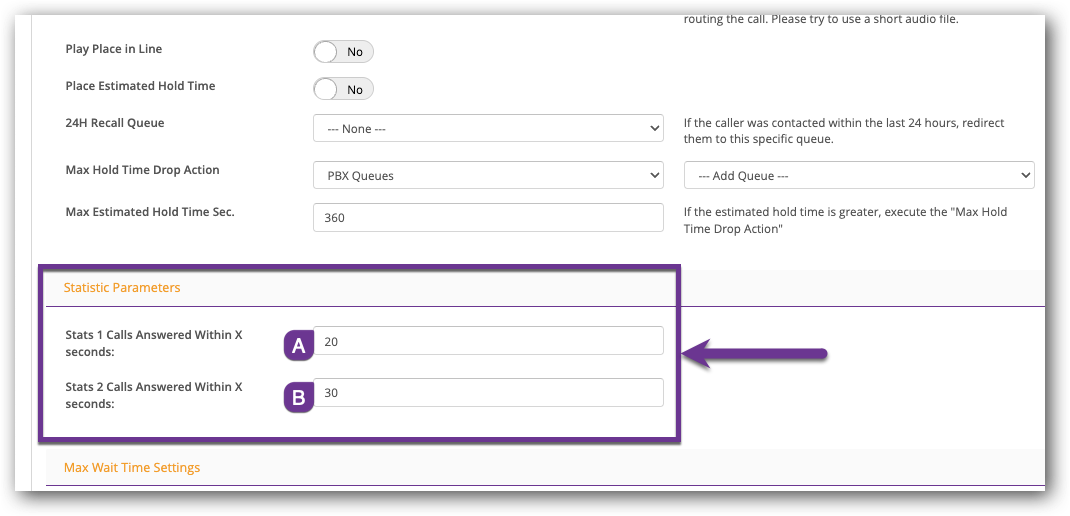Image resolution: width=1070 pixels, height=516 pixels.
Task: Click the Play Place in Line label
Action: (x=113, y=49)
